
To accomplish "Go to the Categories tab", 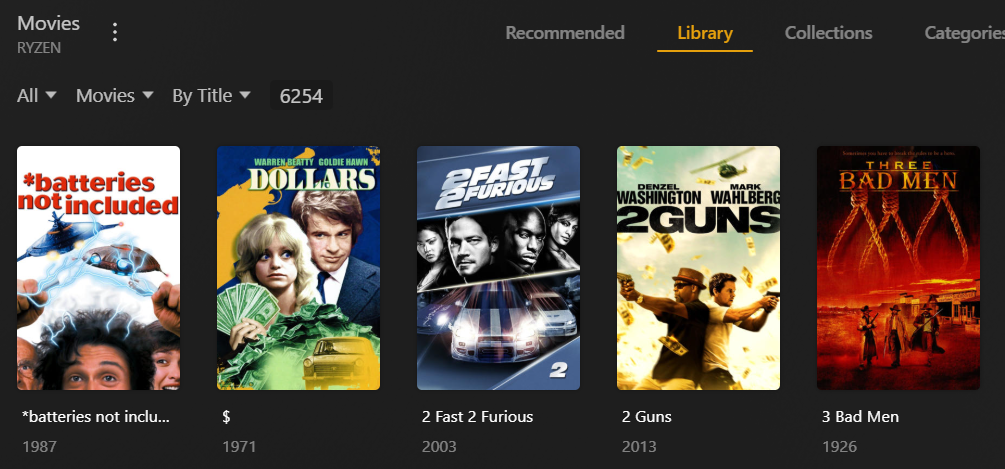I will click(964, 33).
